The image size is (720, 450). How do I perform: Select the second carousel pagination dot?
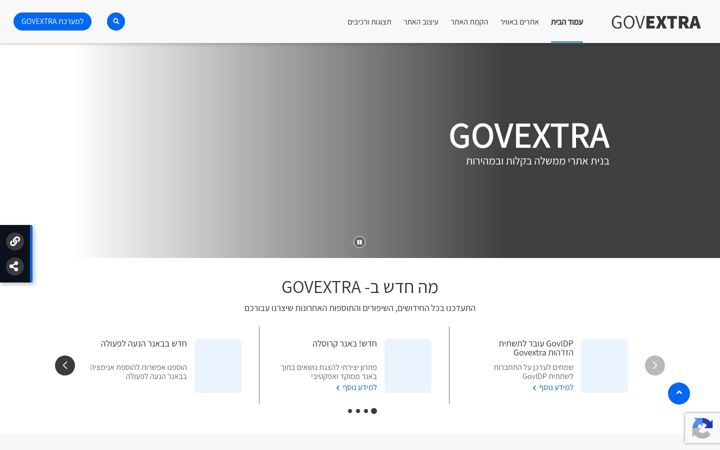(358, 411)
